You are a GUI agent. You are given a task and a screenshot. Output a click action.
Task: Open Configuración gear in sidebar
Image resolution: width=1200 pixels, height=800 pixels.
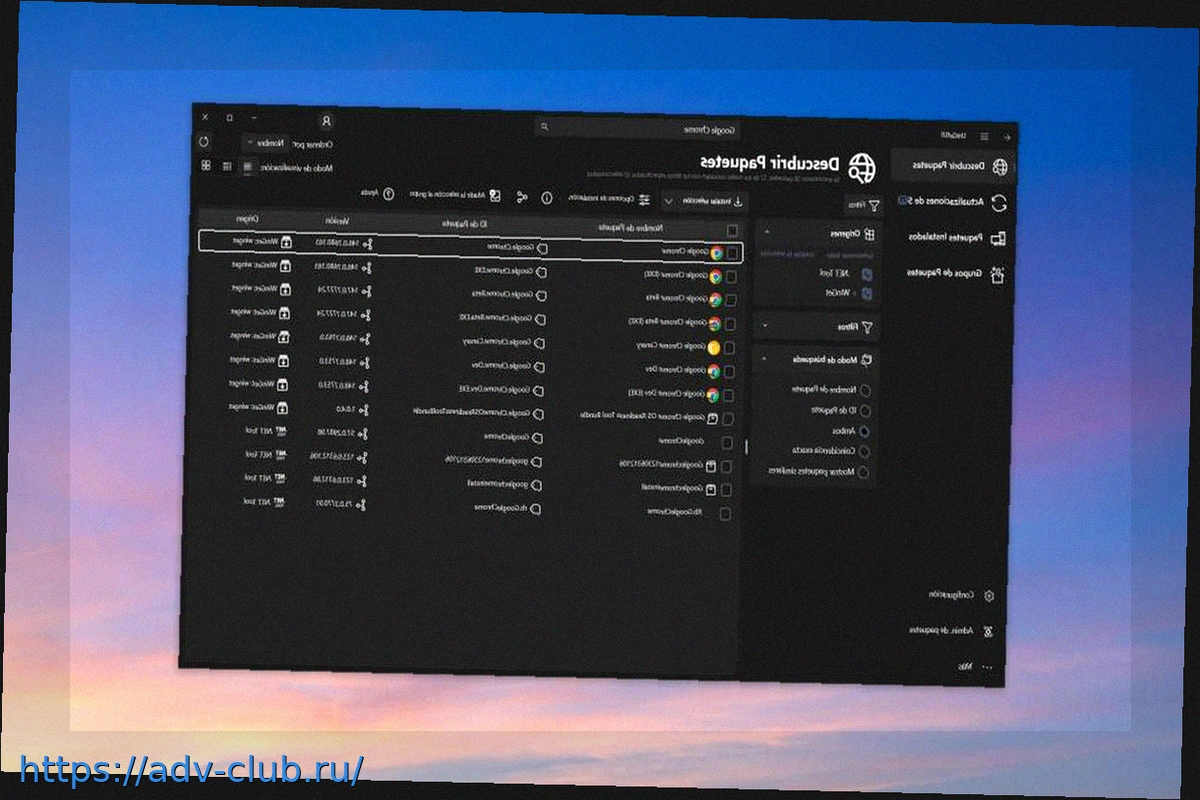988,595
